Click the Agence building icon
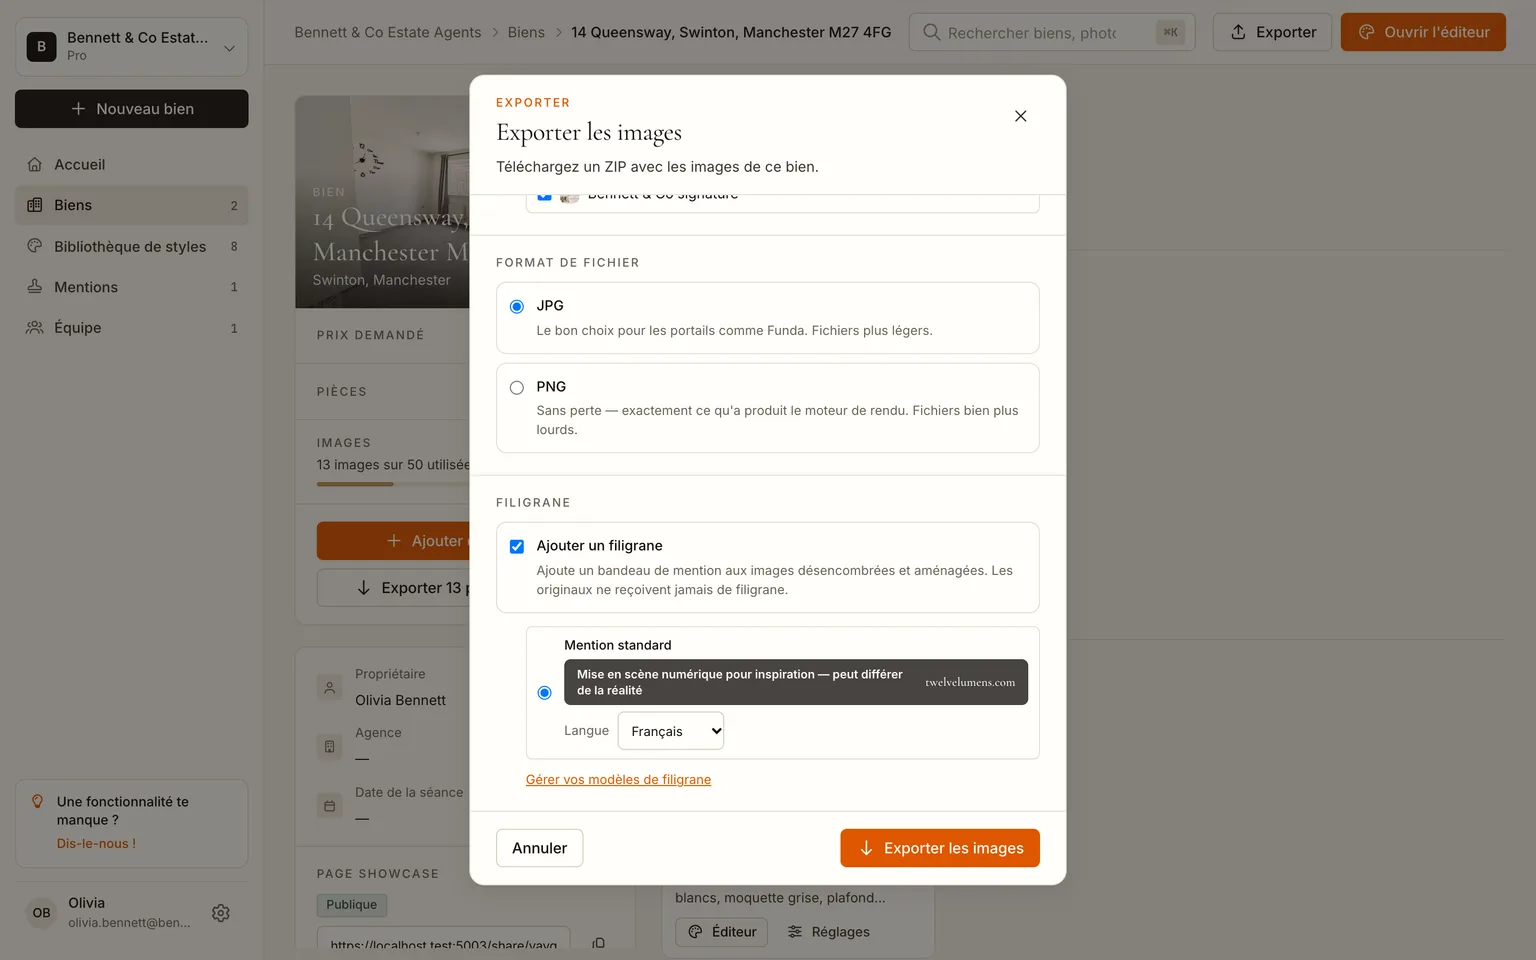1536x960 pixels. coord(329,746)
